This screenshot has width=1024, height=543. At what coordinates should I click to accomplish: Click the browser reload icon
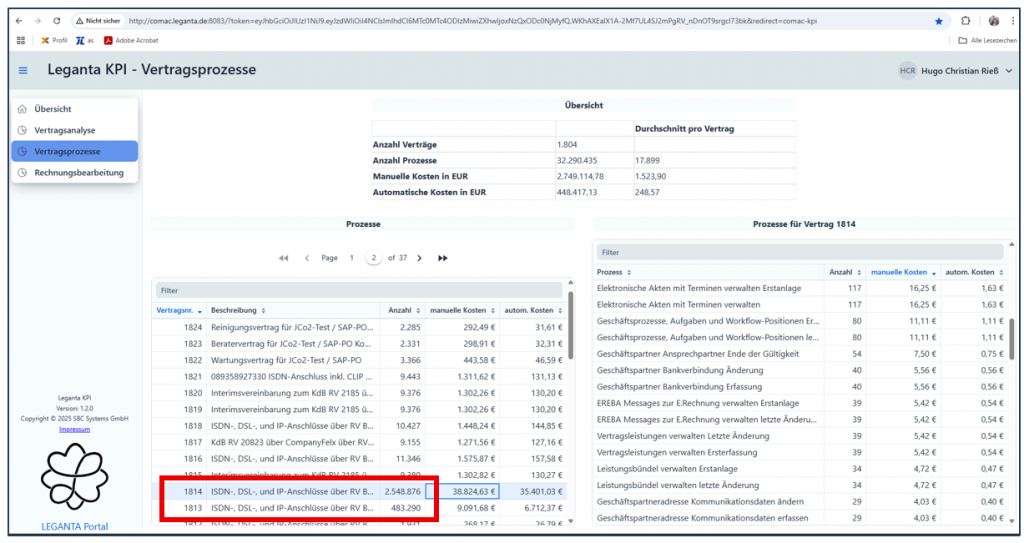click(x=56, y=20)
